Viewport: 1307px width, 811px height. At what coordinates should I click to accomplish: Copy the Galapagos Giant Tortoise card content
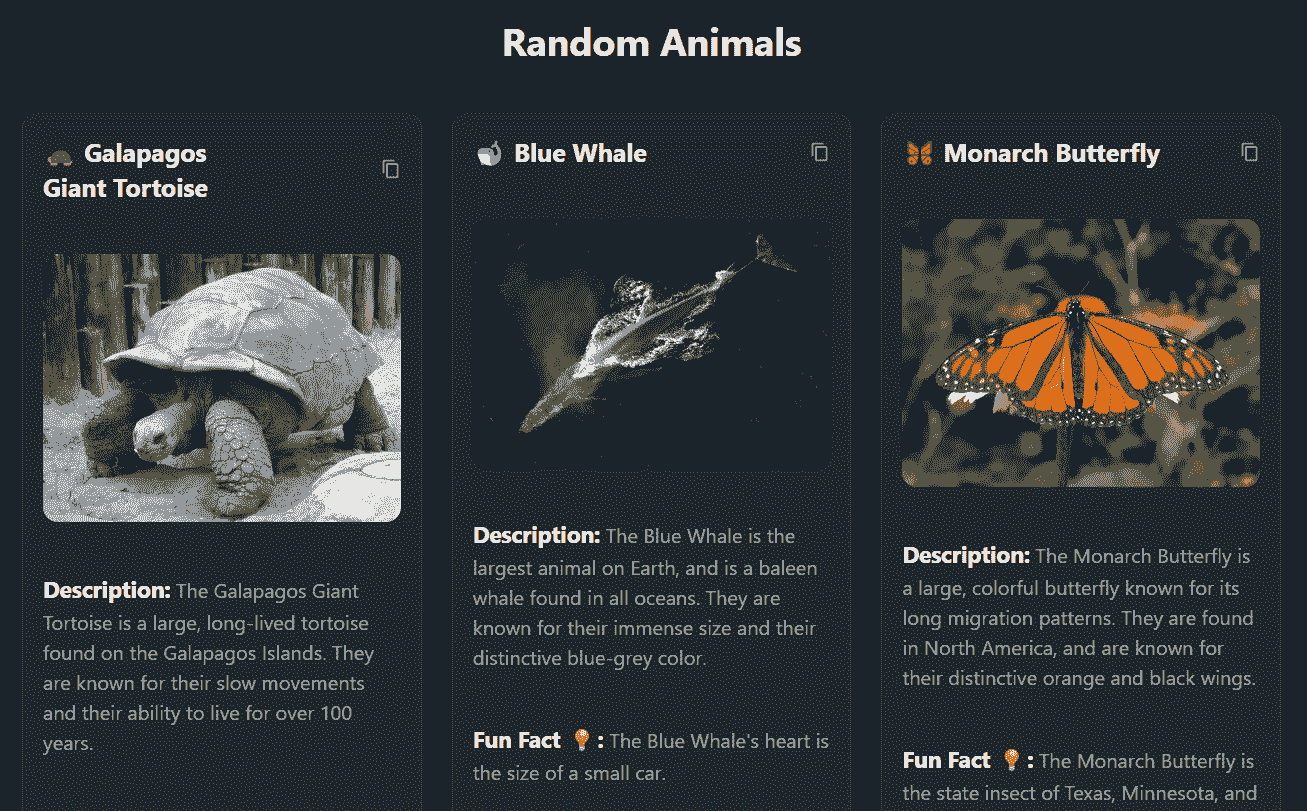click(390, 169)
